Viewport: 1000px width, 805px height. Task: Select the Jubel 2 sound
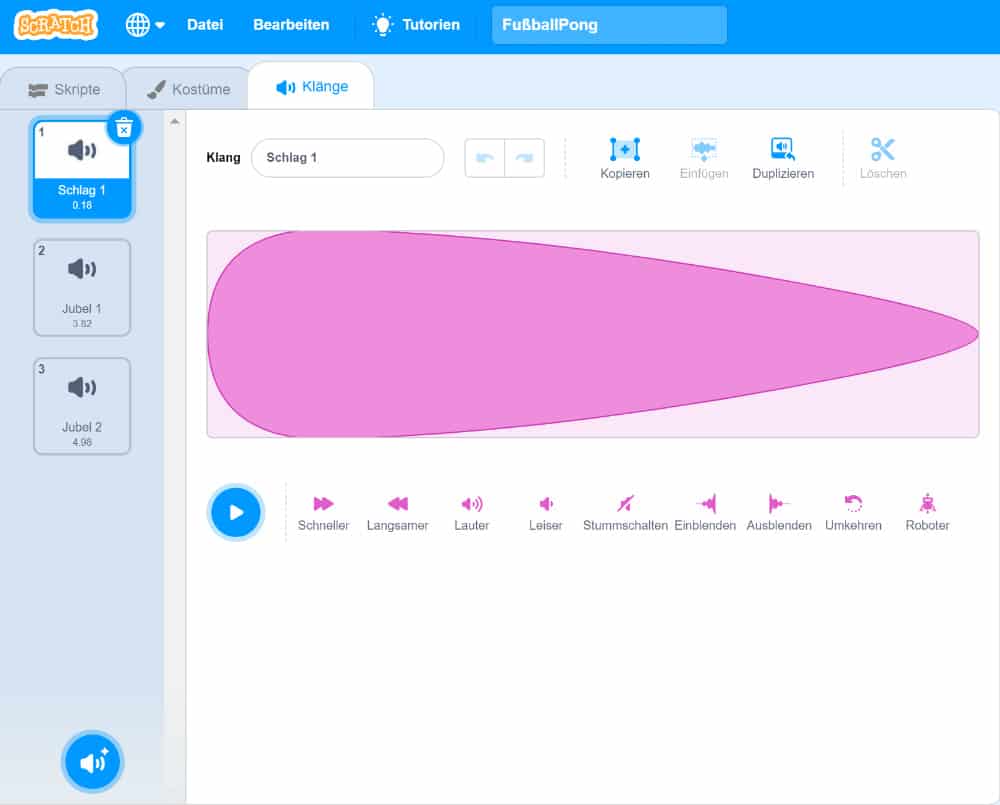pyautogui.click(x=82, y=406)
